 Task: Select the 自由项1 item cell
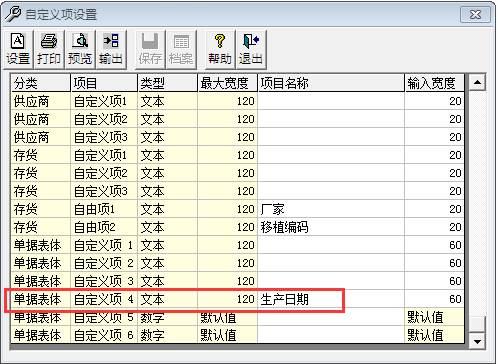click(104, 209)
